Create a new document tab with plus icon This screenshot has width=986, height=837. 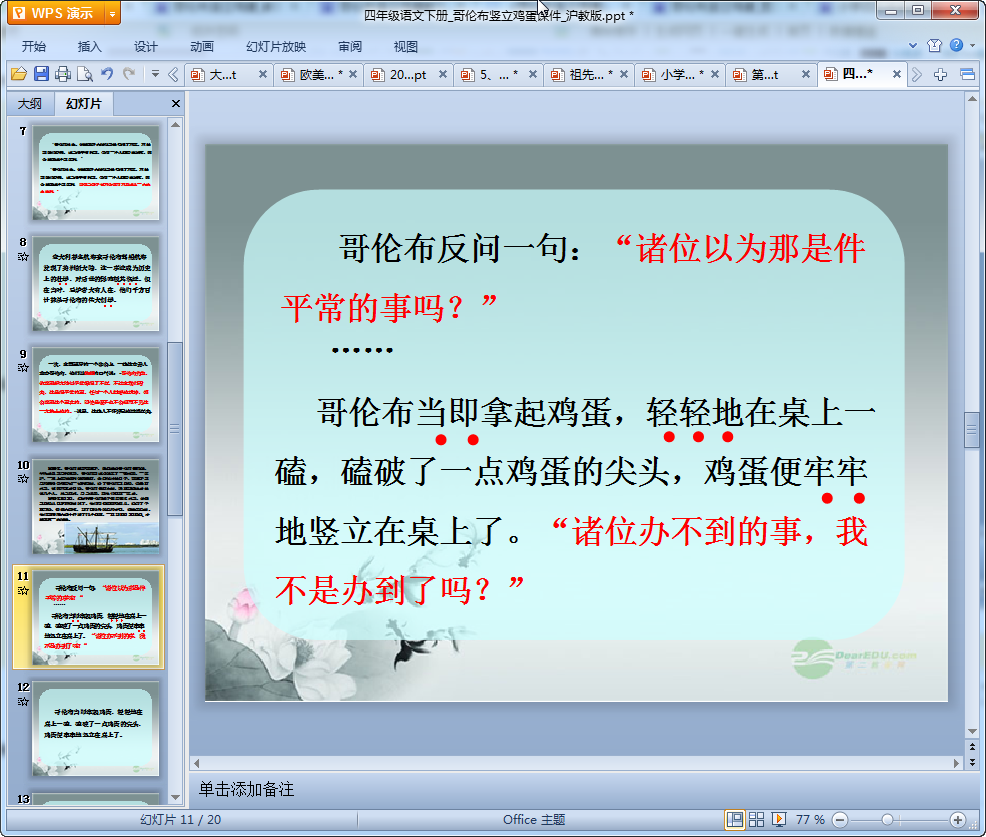[940, 75]
